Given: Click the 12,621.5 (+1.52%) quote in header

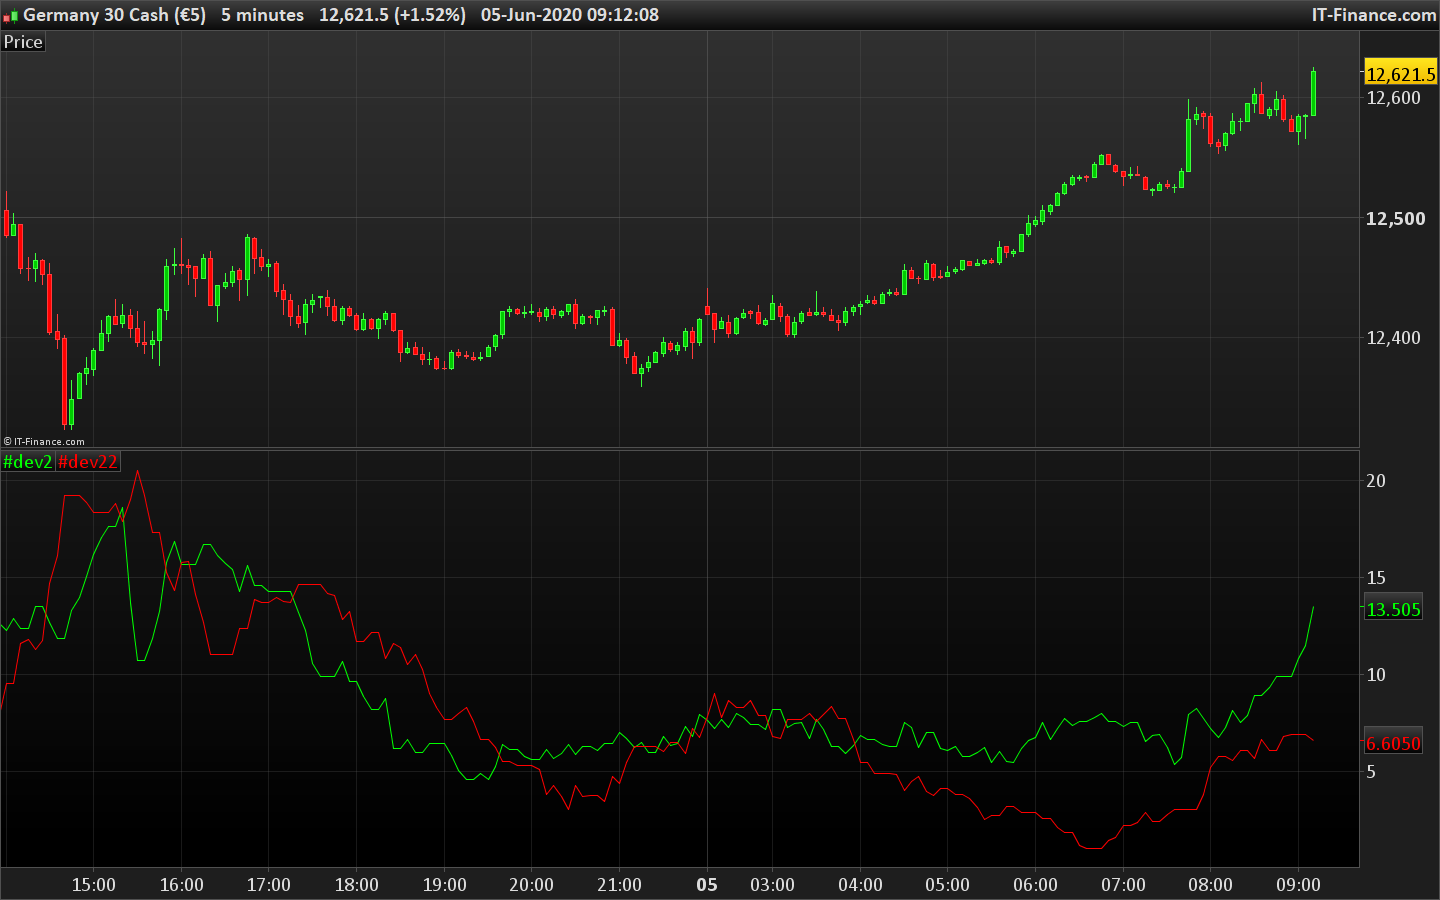Looking at the screenshot, I should (x=392, y=15).
